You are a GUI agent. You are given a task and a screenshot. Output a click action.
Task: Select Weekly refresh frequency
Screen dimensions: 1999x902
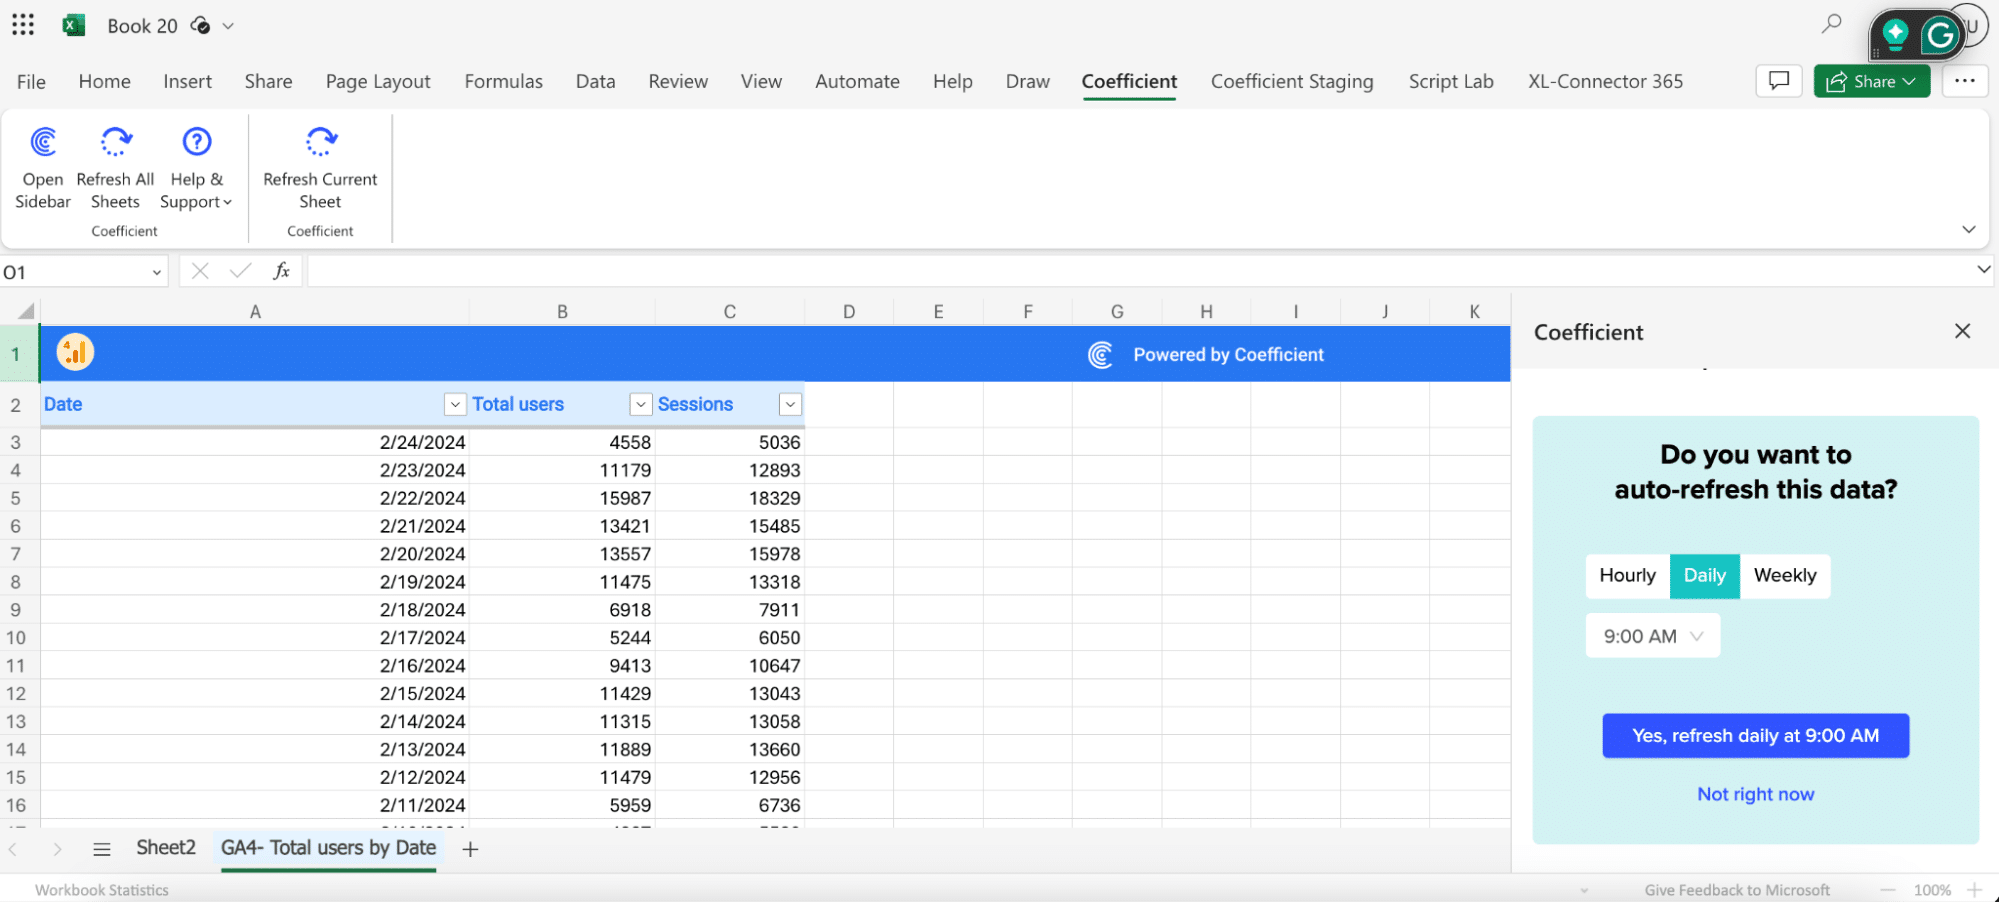point(1784,576)
